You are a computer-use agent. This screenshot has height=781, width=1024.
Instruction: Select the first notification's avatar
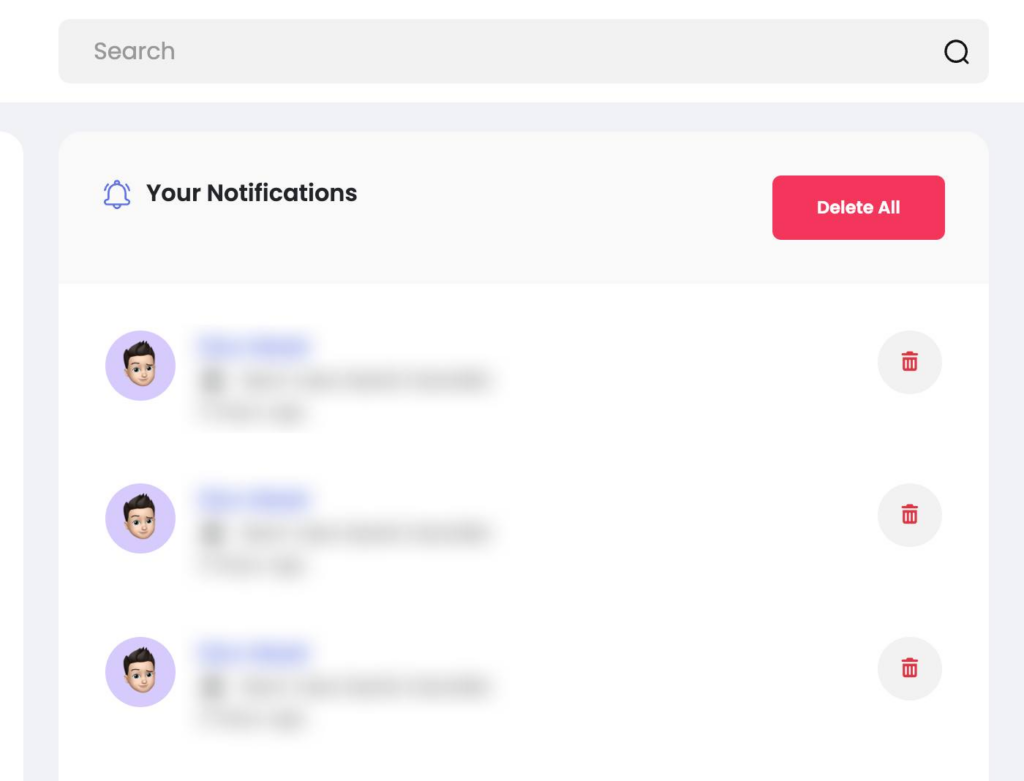click(x=140, y=366)
